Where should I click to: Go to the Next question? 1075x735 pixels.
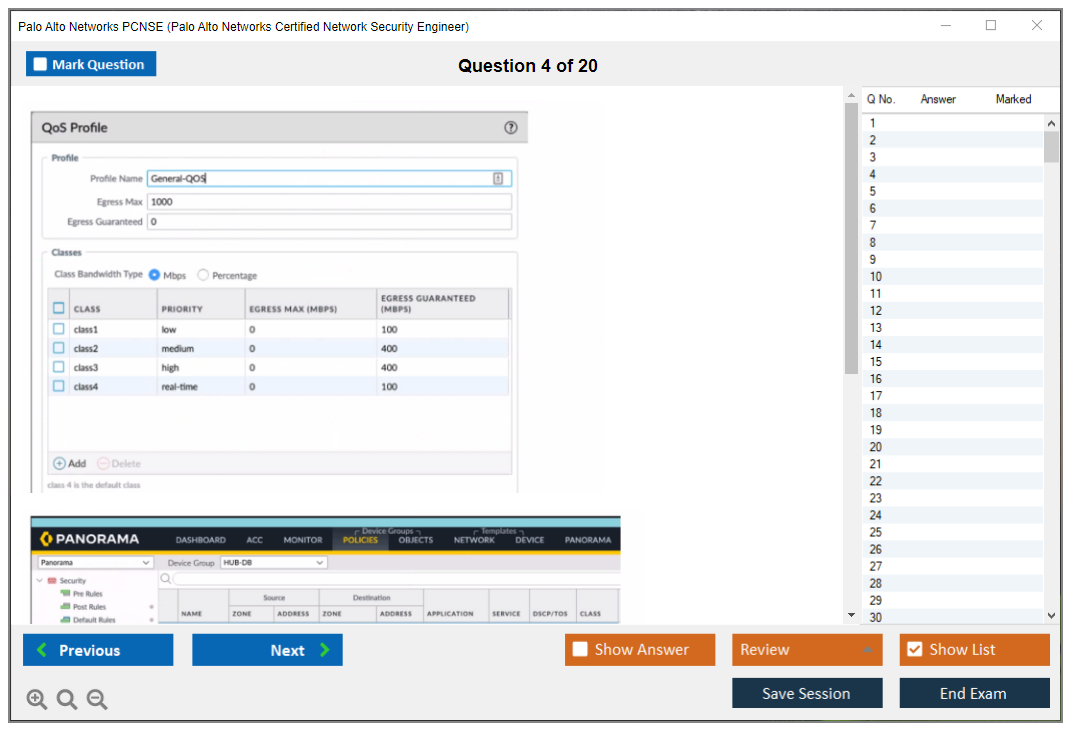(267, 650)
